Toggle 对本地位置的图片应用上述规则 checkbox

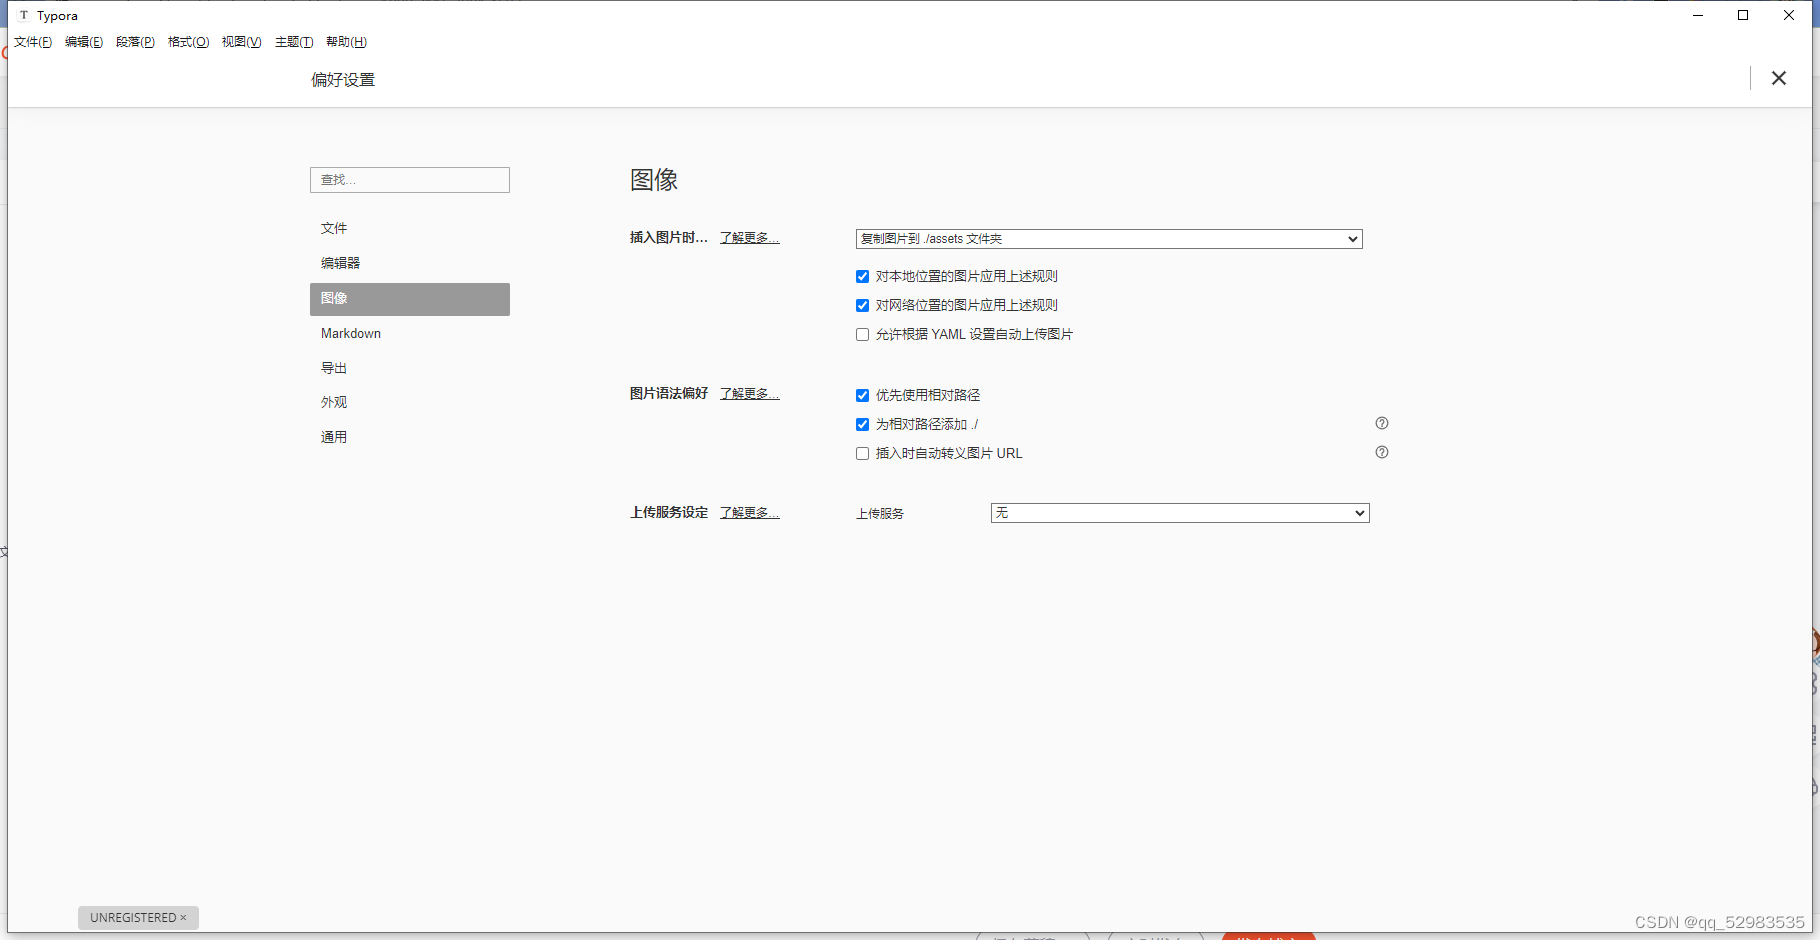click(862, 277)
